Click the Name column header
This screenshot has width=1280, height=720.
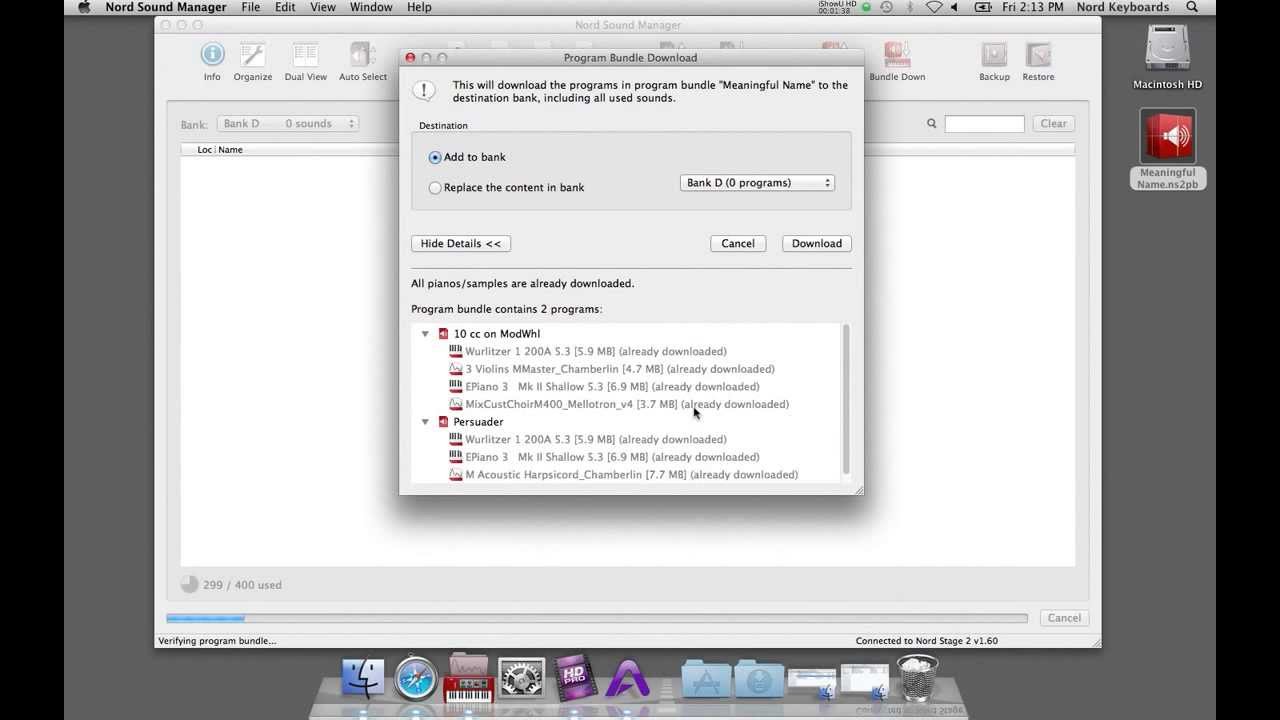230,150
